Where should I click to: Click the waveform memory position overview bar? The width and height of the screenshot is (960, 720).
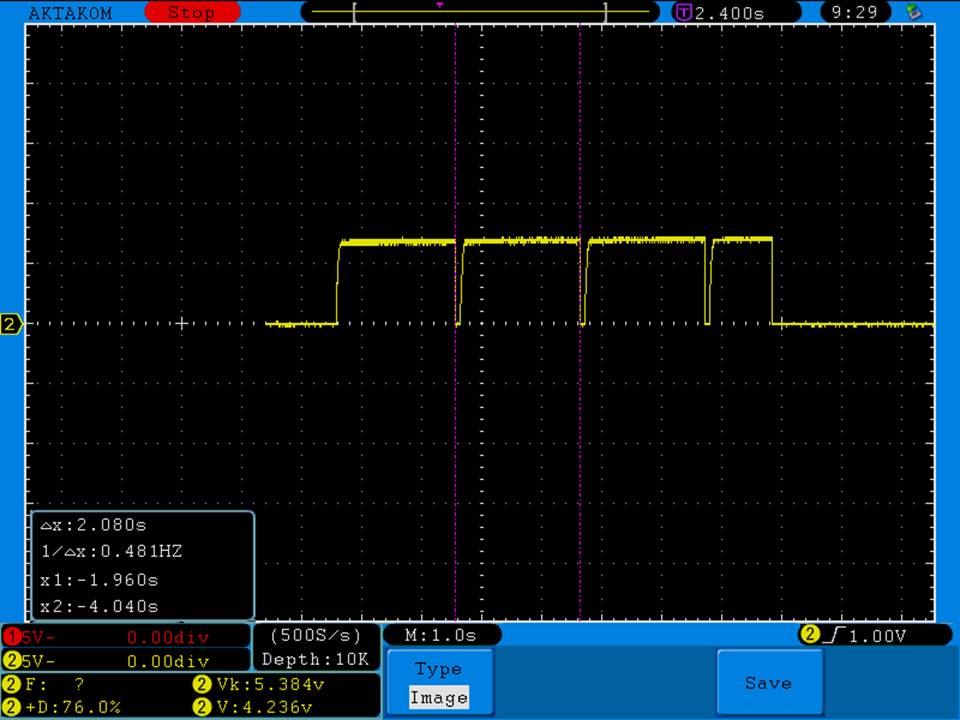[x=480, y=12]
